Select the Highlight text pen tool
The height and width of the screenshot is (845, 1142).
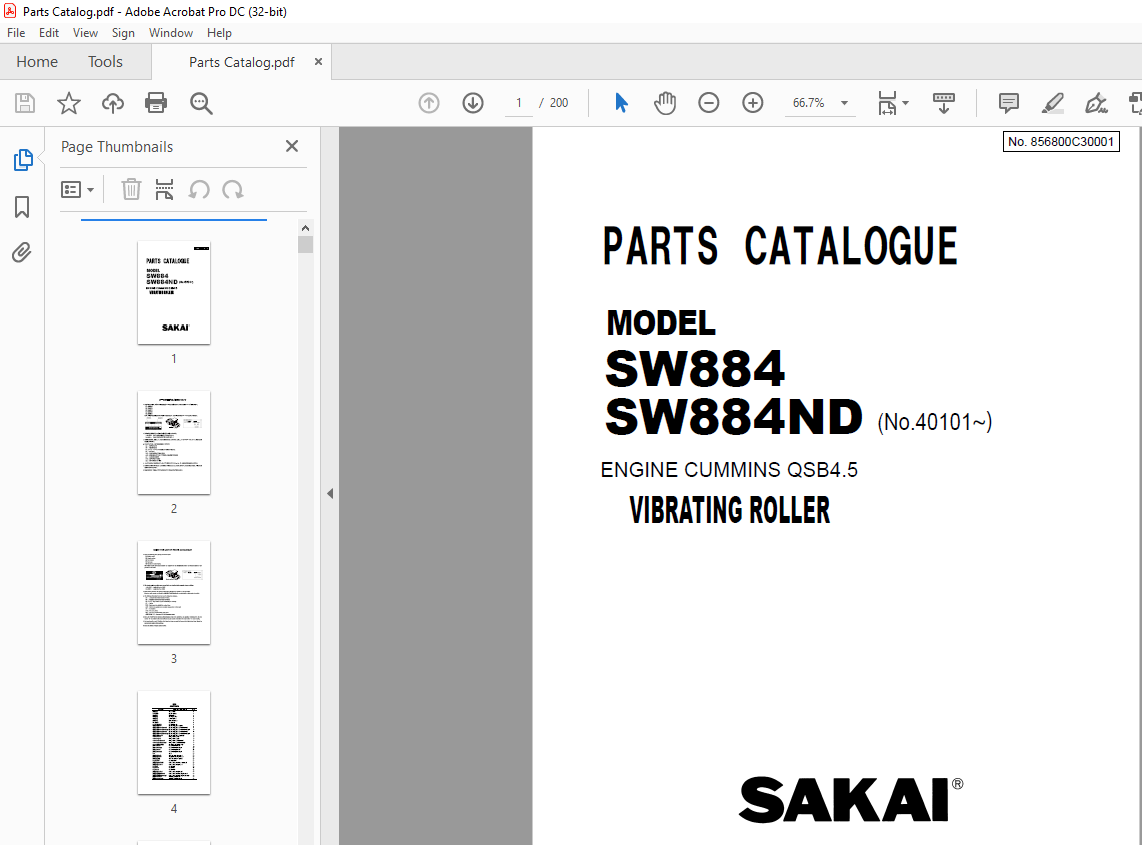tap(1052, 103)
